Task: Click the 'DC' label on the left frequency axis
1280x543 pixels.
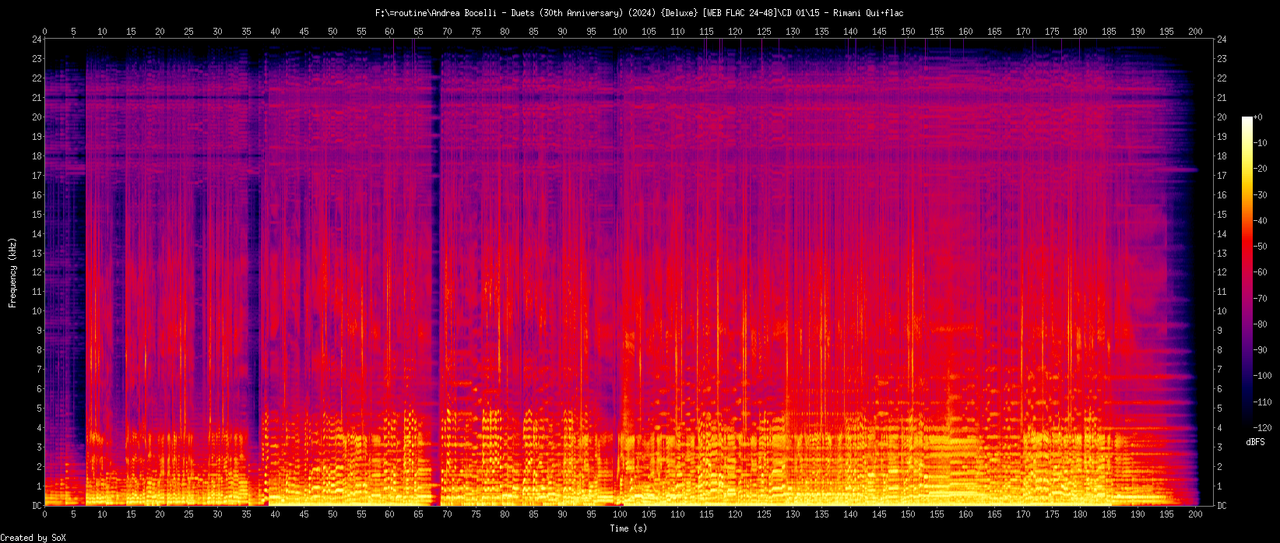Action: click(37, 506)
